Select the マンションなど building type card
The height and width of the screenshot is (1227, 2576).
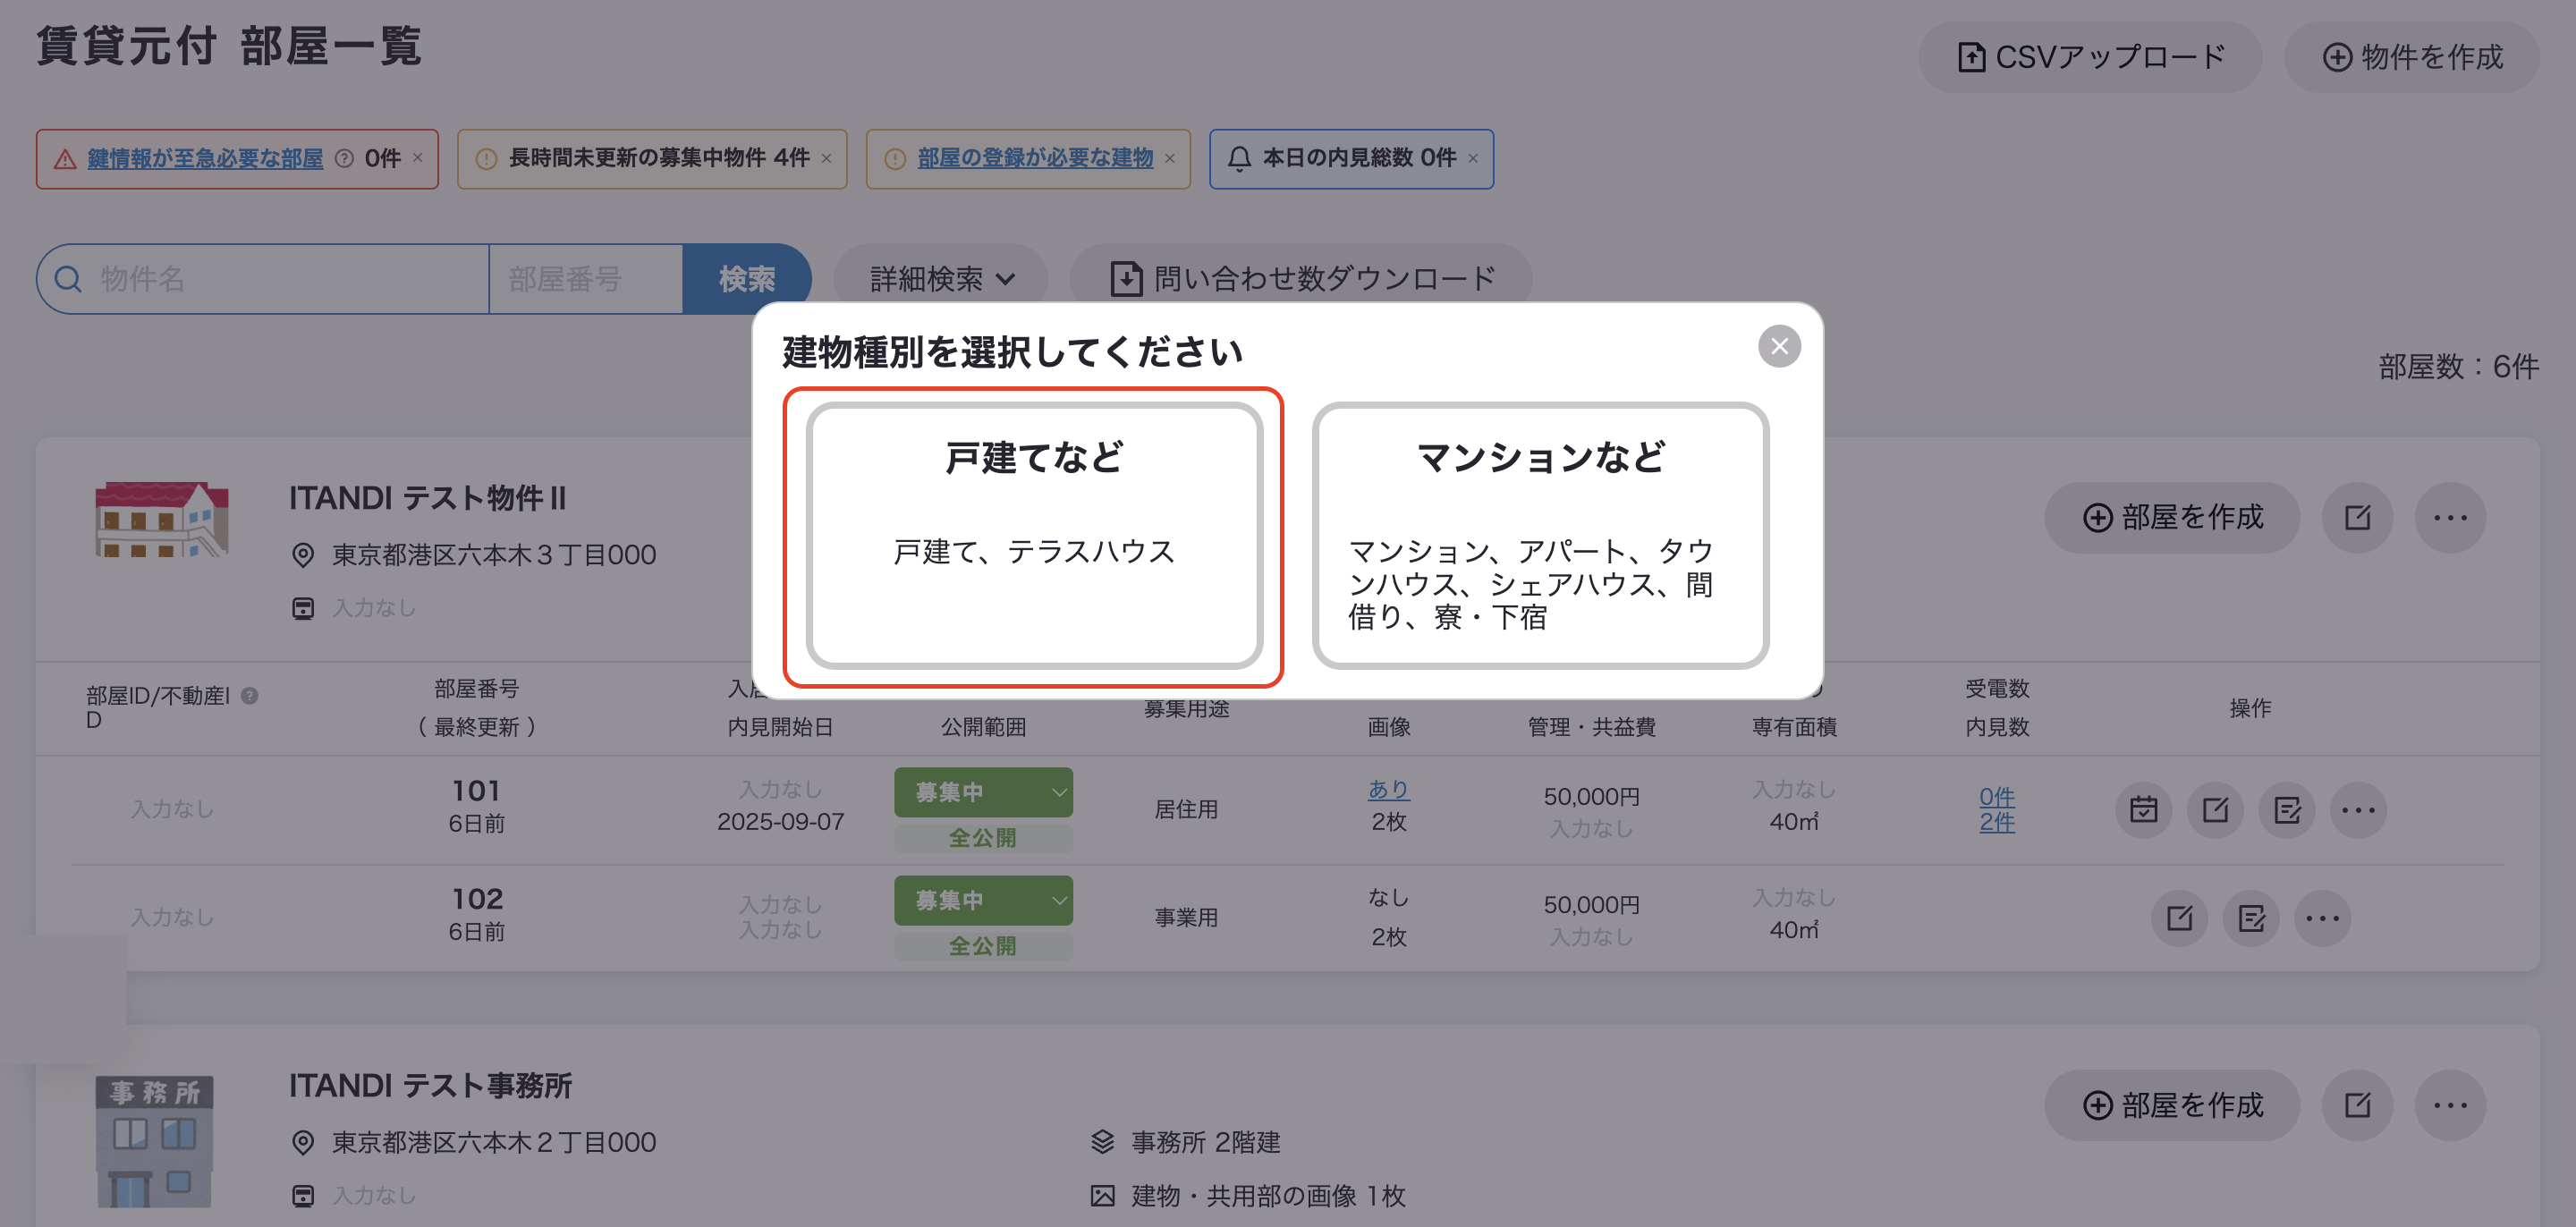click(x=1540, y=536)
